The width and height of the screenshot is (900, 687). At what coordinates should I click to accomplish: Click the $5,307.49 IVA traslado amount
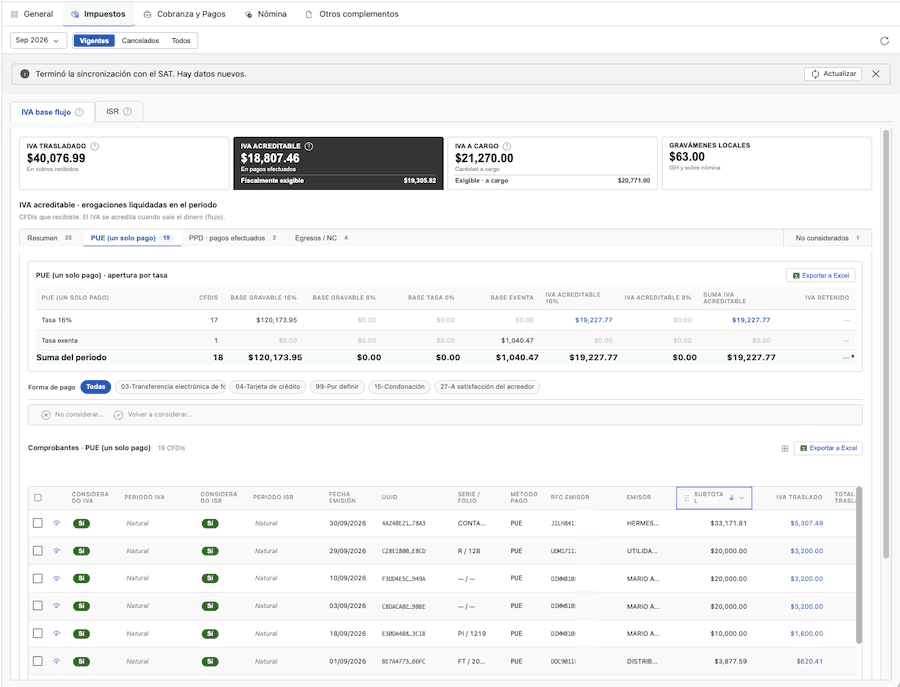(x=806, y=523)
